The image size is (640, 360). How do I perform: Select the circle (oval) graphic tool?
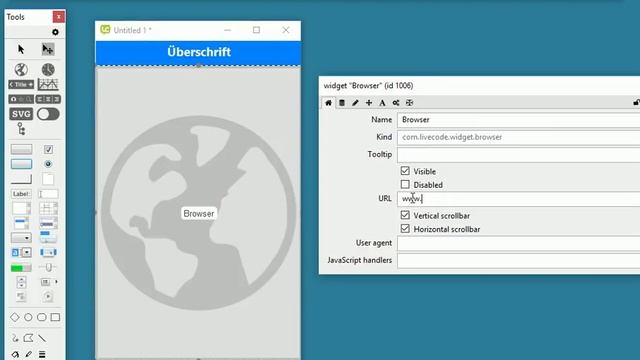[28, 317]
